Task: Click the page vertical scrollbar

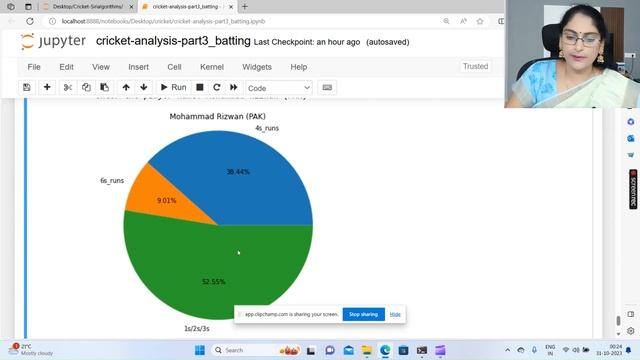Action: click(618, 321)
